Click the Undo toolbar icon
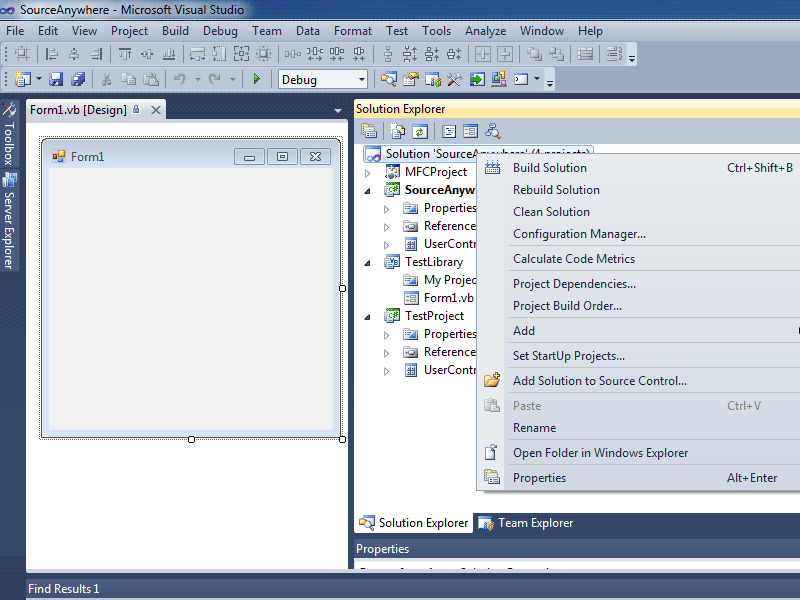Viewport: 800px width, 600px height. [x=180, y=79]
